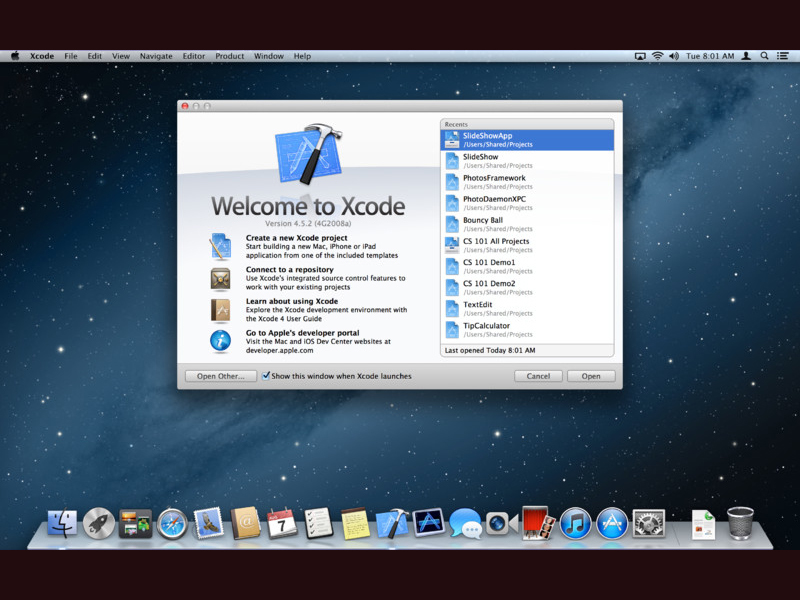Viewport: 800px width, 600px height.
Task: Open Notification Center list icon
Action: [783, 56]
